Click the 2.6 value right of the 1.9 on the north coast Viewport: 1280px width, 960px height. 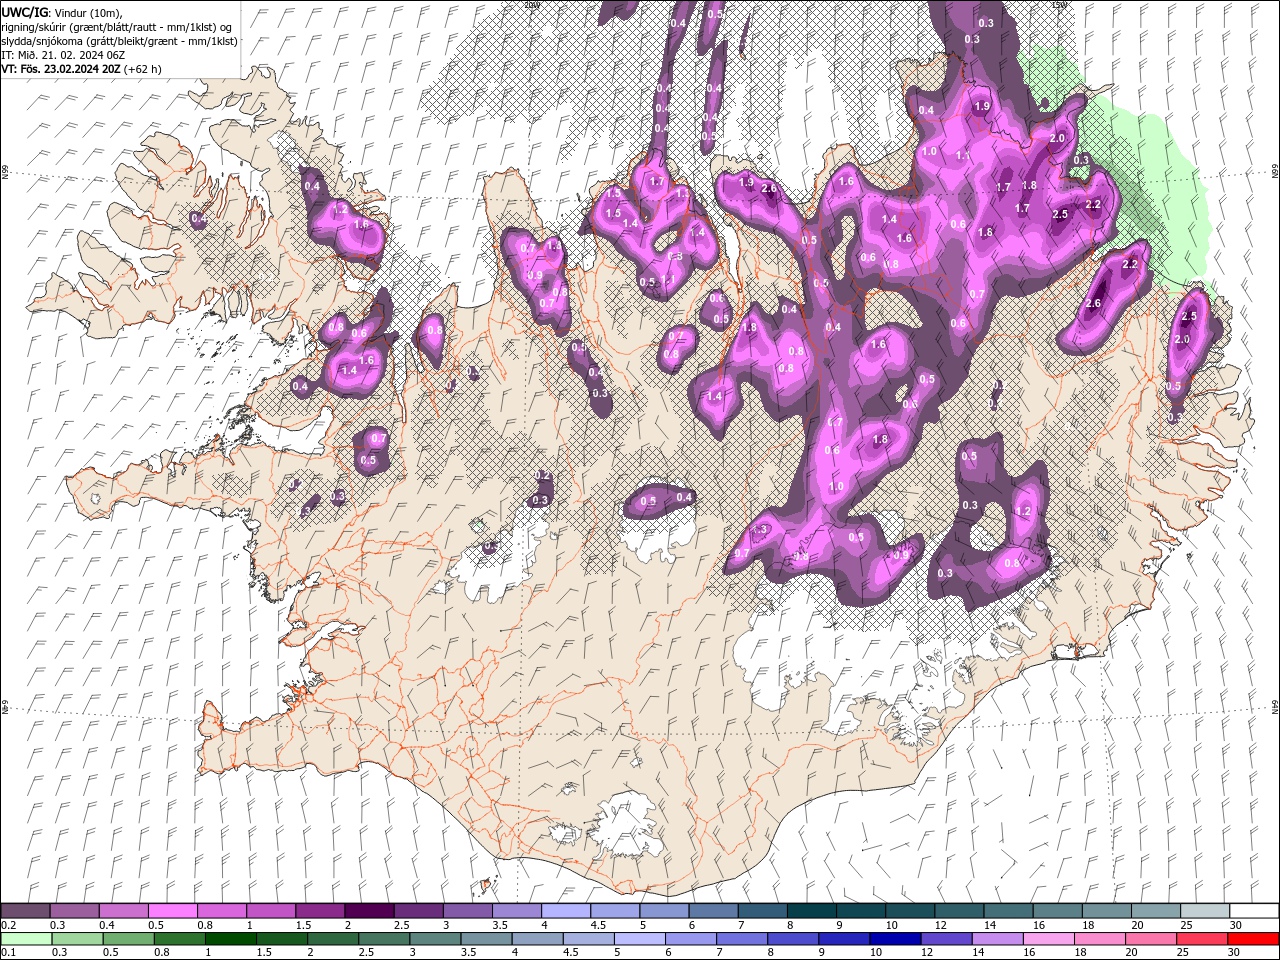[769, 188]
